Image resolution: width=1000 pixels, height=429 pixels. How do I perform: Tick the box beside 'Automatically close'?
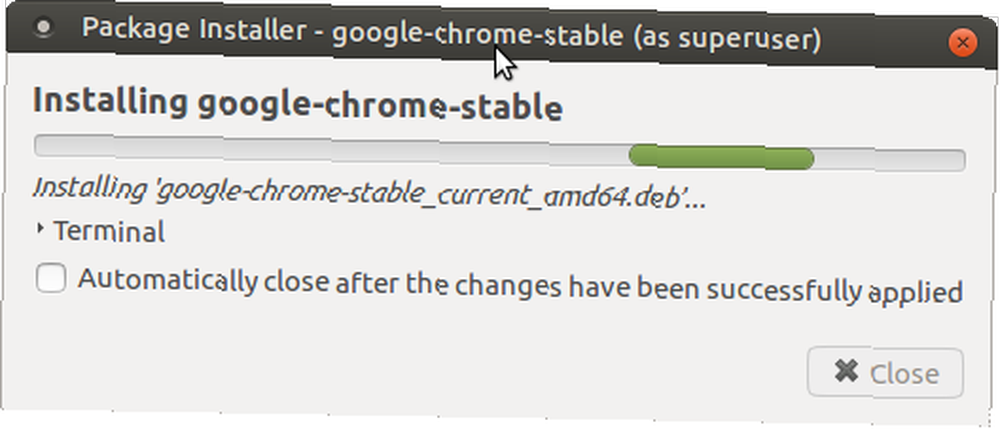(x=50, y=279)
